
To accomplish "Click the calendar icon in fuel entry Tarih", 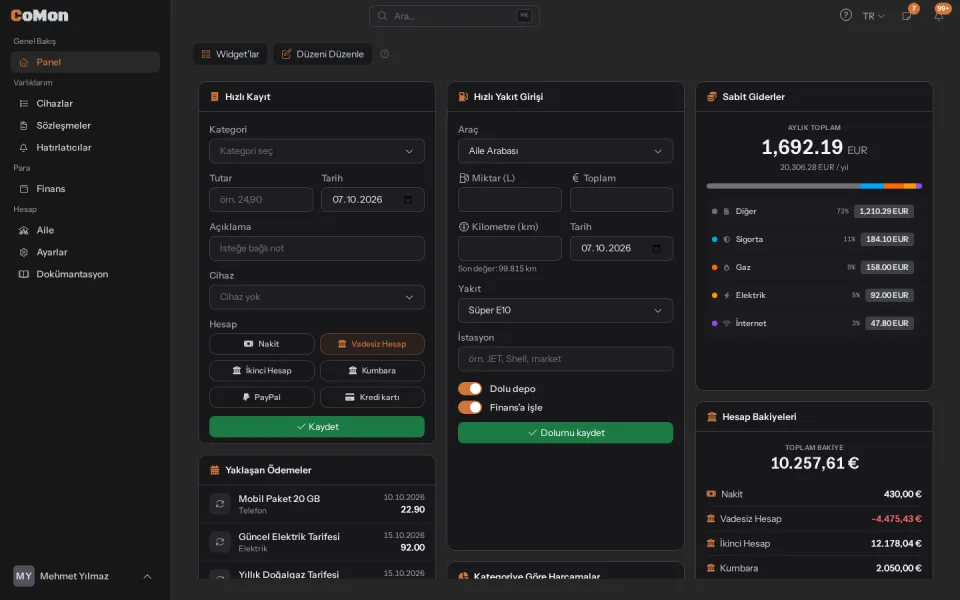I will (x=656, y=248).
